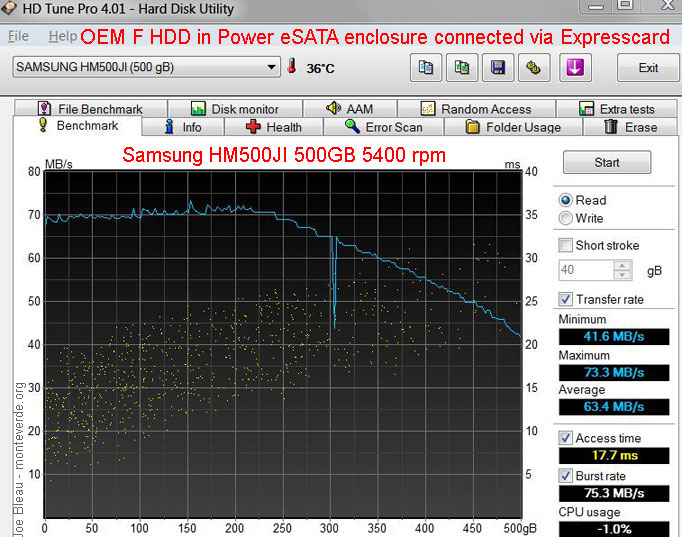
Task: Open the options gear icon
Action: (x=534, y=67)
